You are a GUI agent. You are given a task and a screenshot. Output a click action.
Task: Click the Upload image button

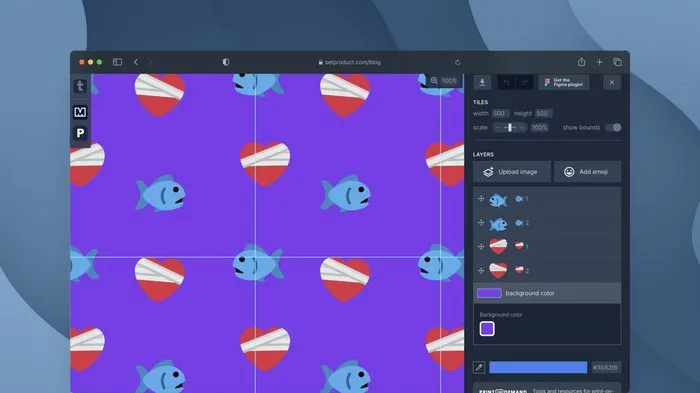coord(512,172)
